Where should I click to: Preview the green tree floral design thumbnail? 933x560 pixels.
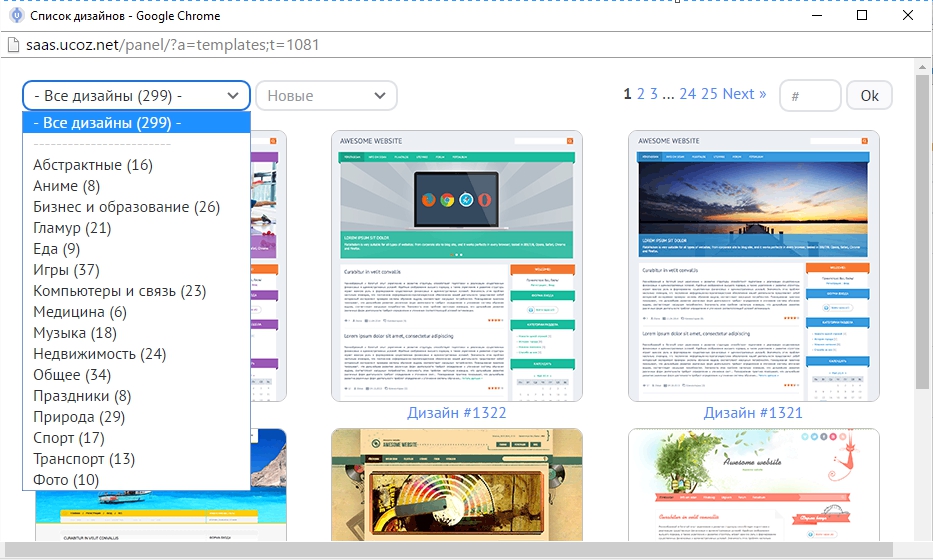[x=753, y=484]
